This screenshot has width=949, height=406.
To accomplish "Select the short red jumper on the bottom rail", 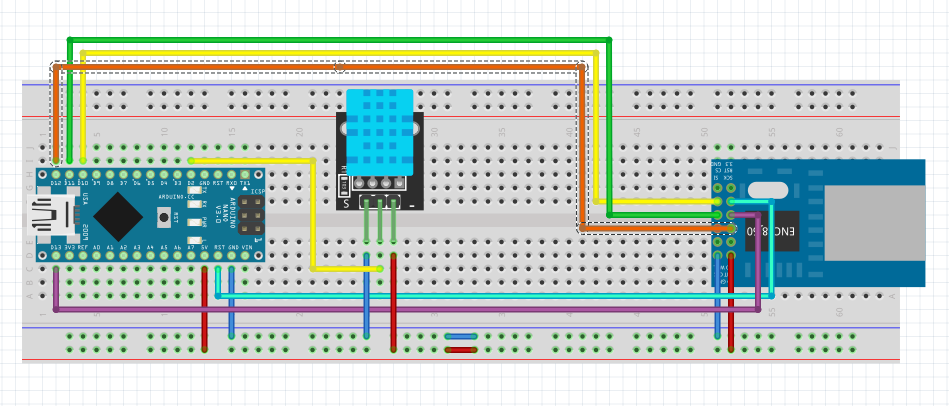I will point(459,349).
